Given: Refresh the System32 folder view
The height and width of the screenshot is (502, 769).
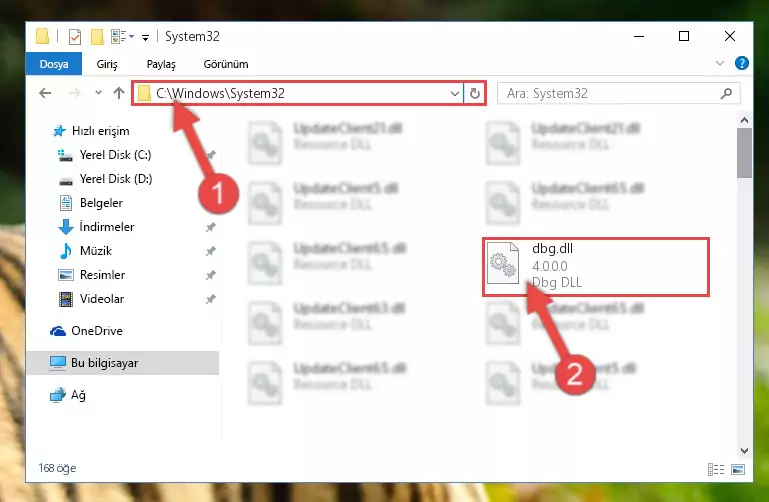Looking at the screenshot, I should point(475,93).
